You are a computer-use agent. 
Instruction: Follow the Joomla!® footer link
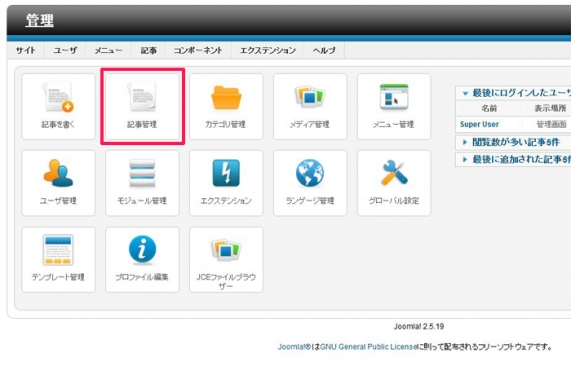pyautogui.click(x=294, y=347)
